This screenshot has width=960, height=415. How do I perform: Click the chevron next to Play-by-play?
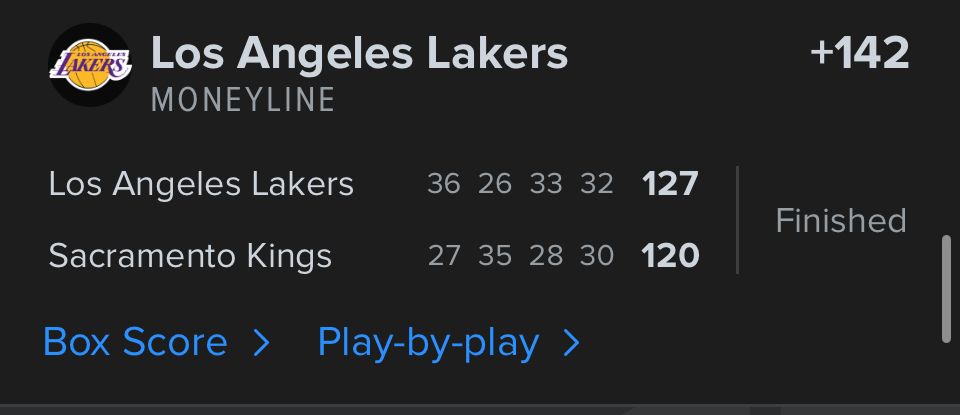click(x=571, y=344)
